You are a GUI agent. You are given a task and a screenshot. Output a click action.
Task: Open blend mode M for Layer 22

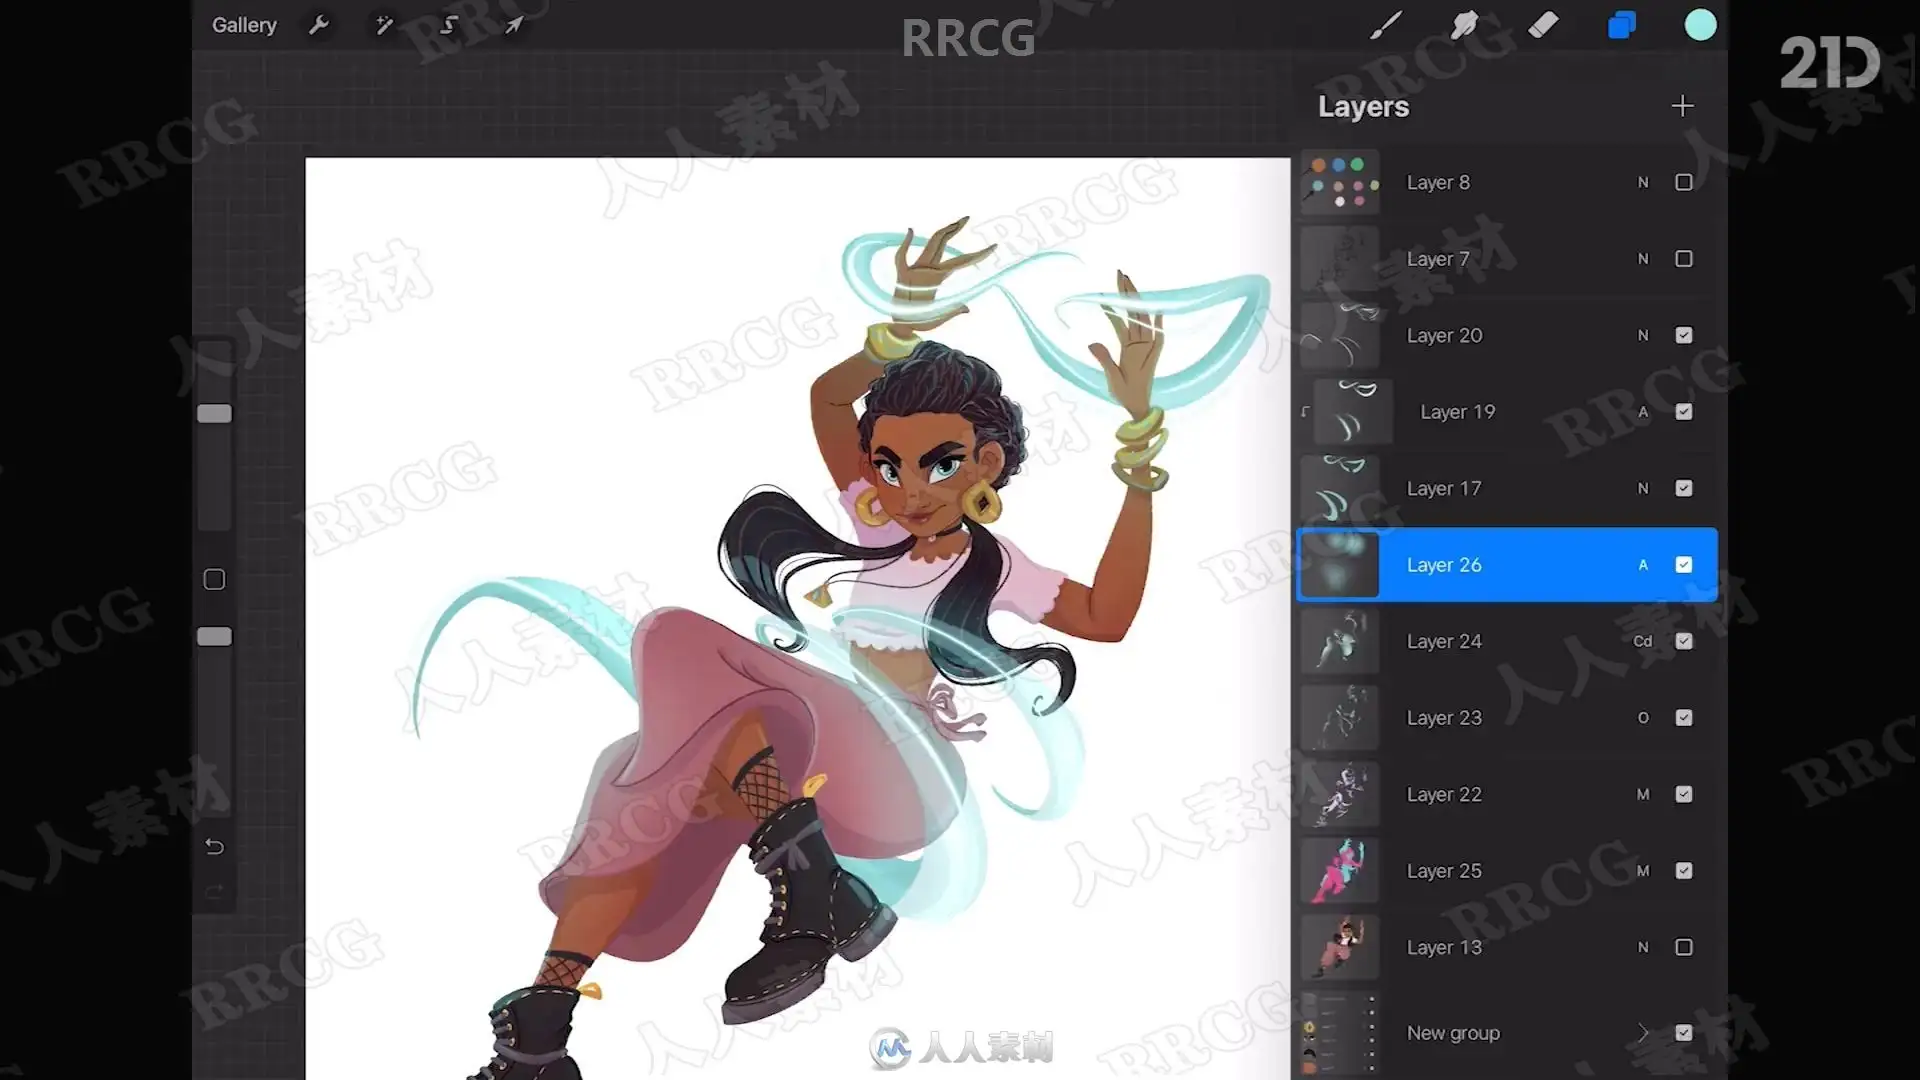click(1643, 794)
